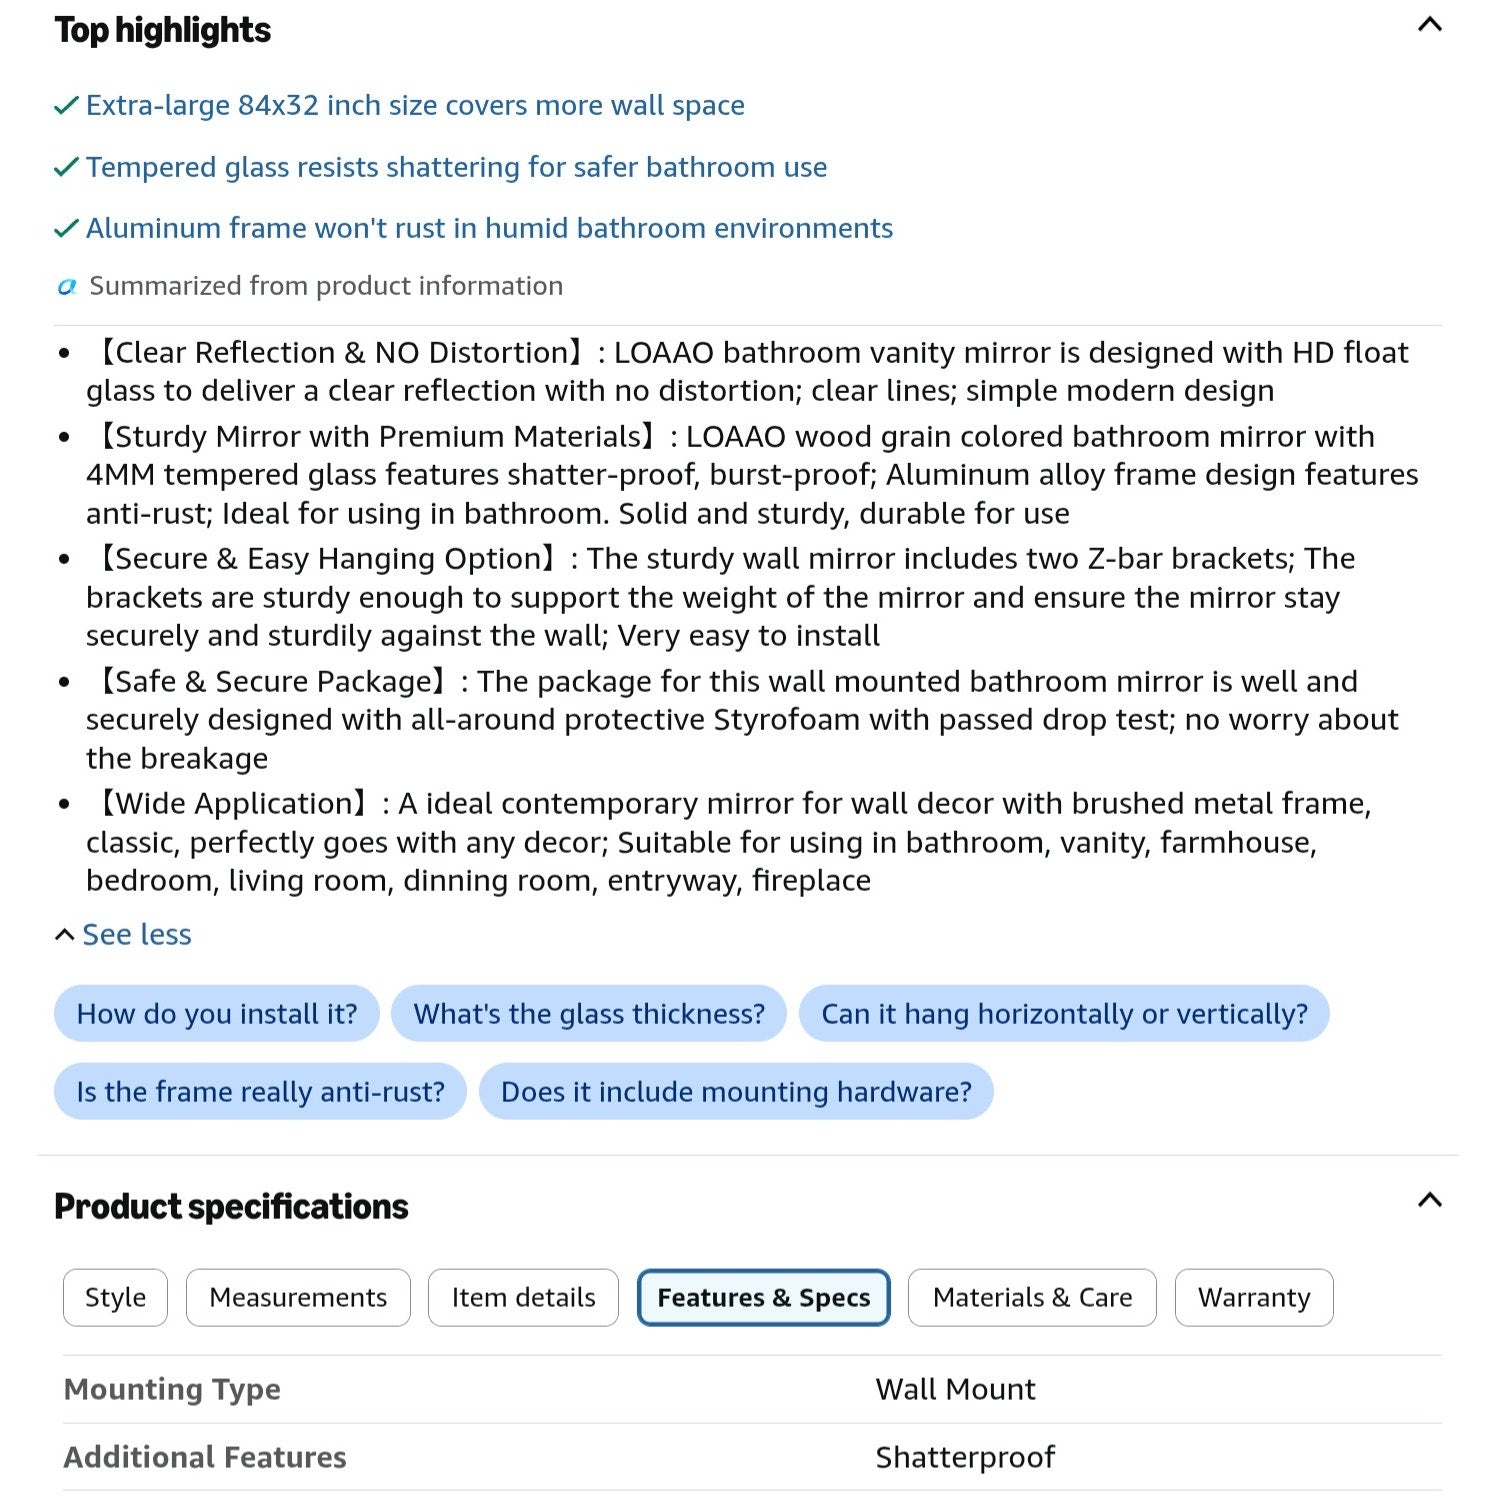Ask "How do you install it?"
The image size is (1496, 1496).
[217, 1014]
